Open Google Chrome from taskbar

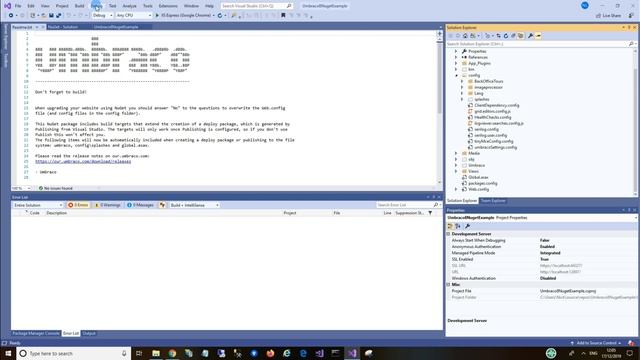click(x=172, y=353)
